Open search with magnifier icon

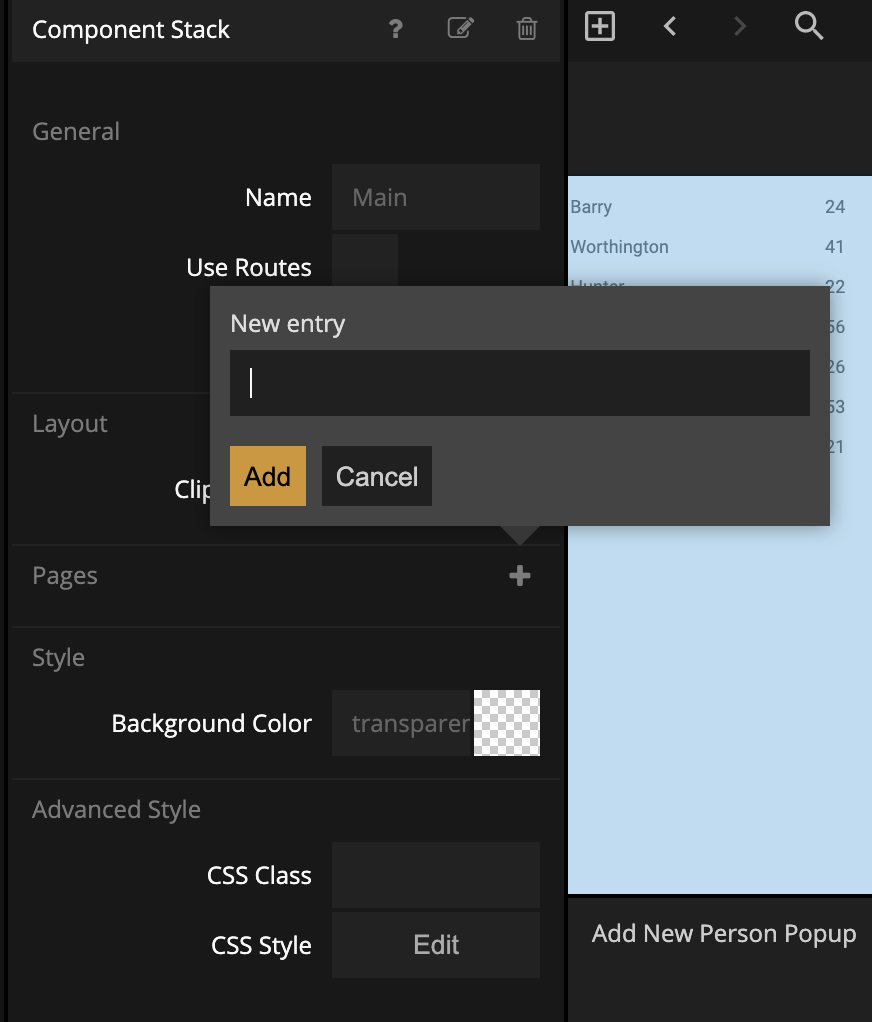tap(809, 27)
